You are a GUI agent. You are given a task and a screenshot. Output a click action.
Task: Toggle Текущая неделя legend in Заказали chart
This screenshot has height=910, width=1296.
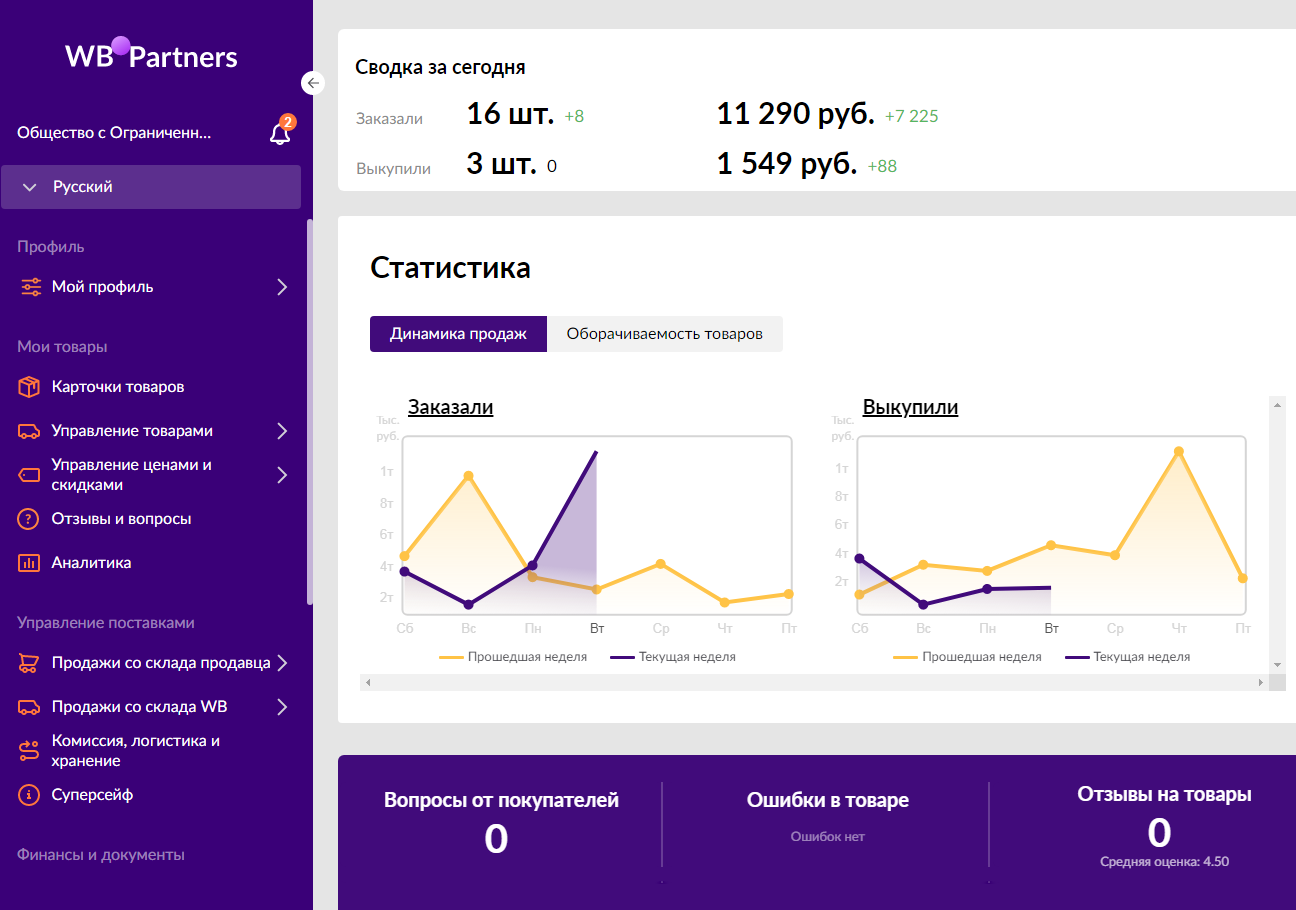673,657
